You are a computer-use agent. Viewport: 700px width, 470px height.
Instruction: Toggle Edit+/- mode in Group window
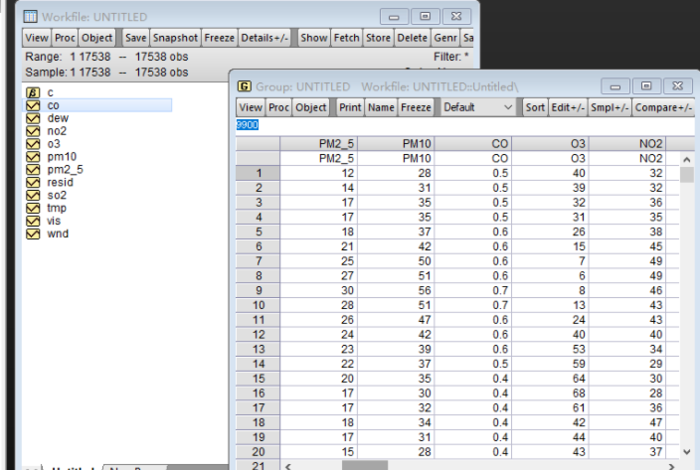pyautogui.click(x=569, y=107)
